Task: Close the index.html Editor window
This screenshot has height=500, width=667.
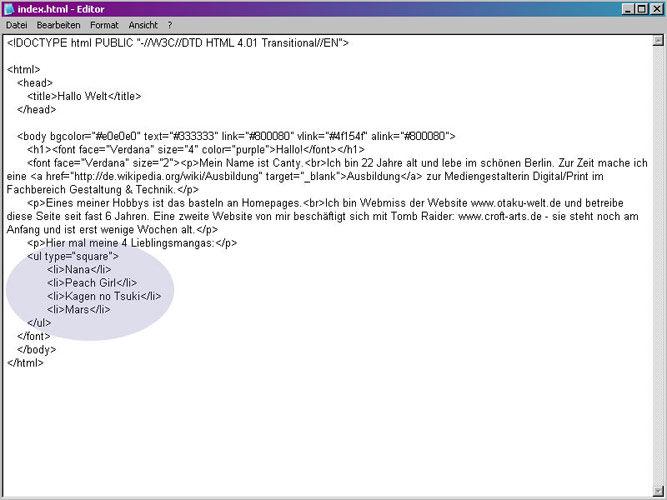Action: pyautogui.click(x=655, y=8)
